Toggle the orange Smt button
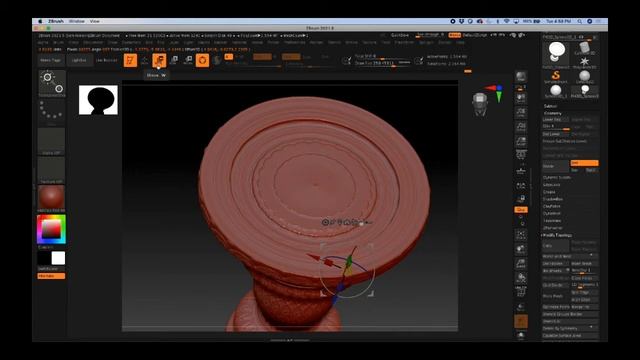 (x=584, y=163)
